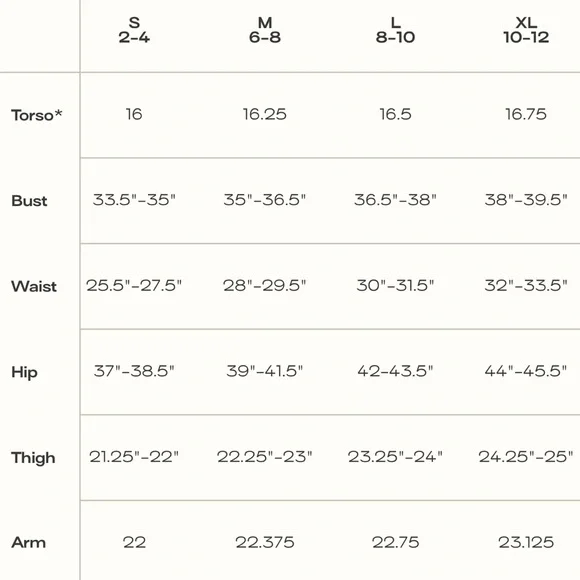Select the 38"-39.5" bust cell for XL

coord(526,200)
